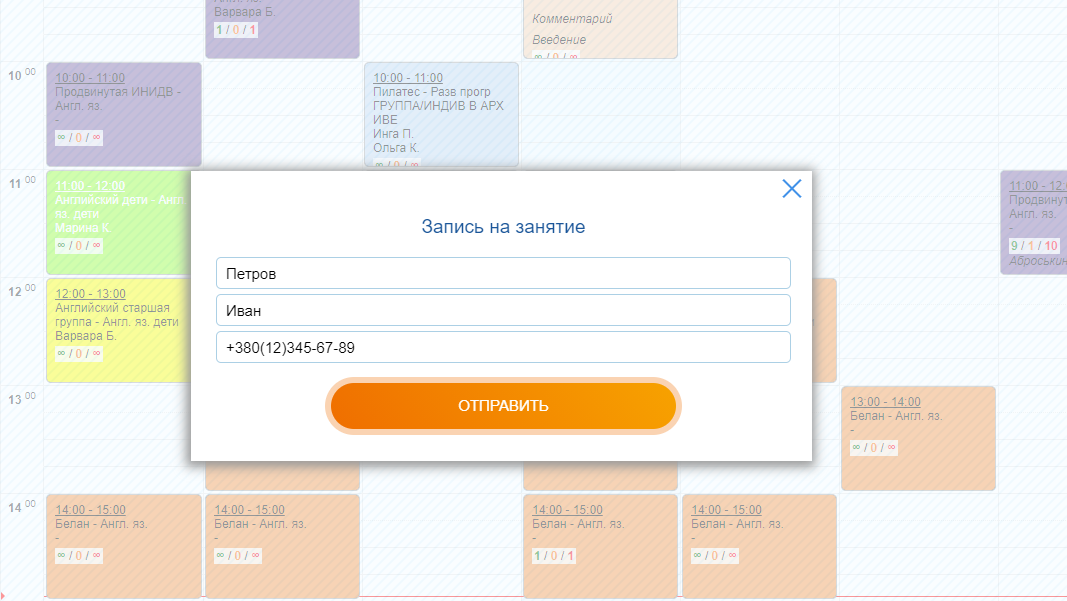The image size is (1067, 601).
Task: Open the purple Продвинутая event at right edge
Action: (x=1035, y=222)
